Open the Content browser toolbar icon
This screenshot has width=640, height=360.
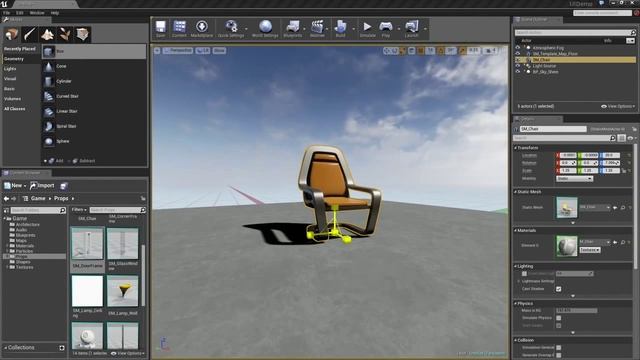click(179, 29)
